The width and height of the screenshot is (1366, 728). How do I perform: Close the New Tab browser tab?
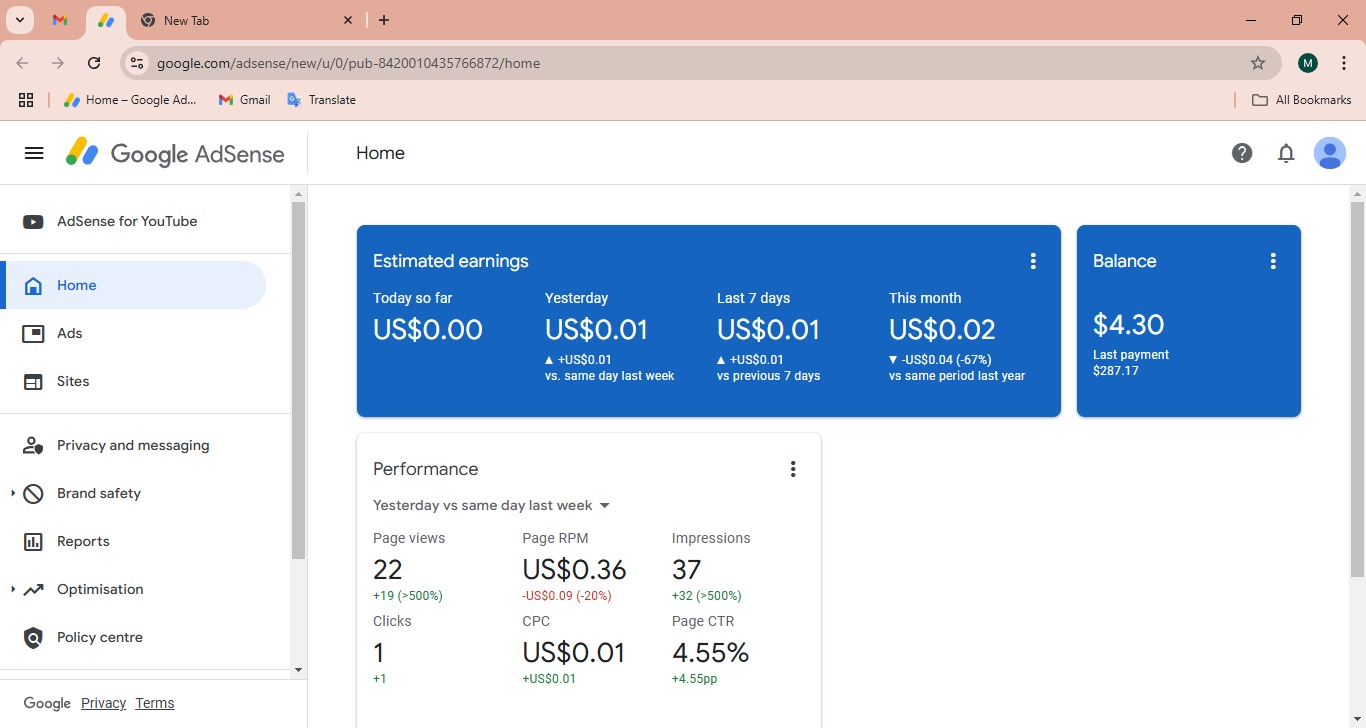coord(348,20)
